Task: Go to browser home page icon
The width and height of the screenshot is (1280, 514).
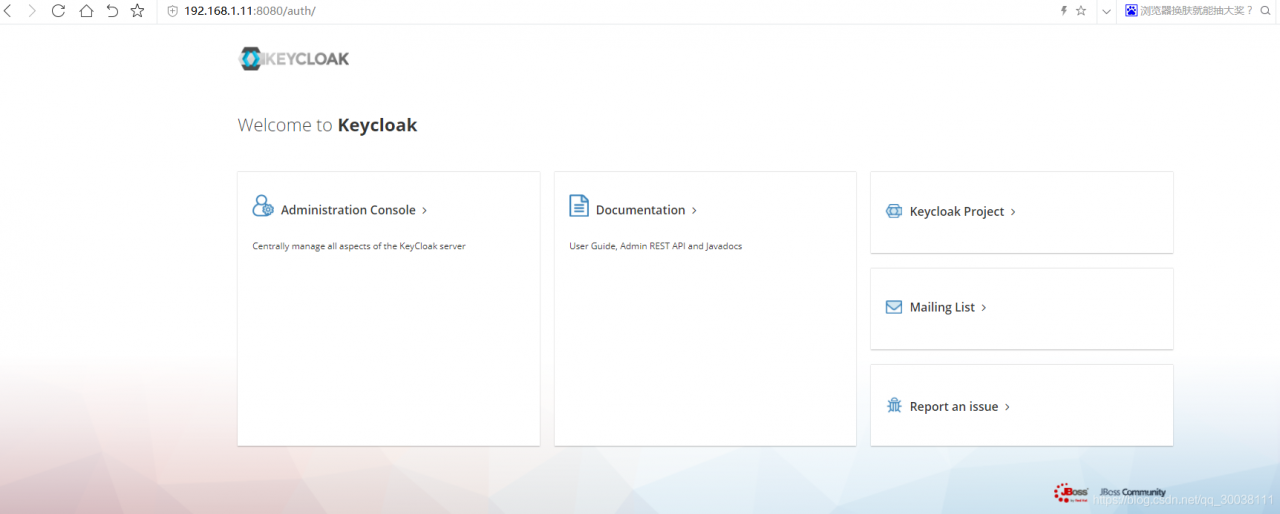Action: (86, 11)
